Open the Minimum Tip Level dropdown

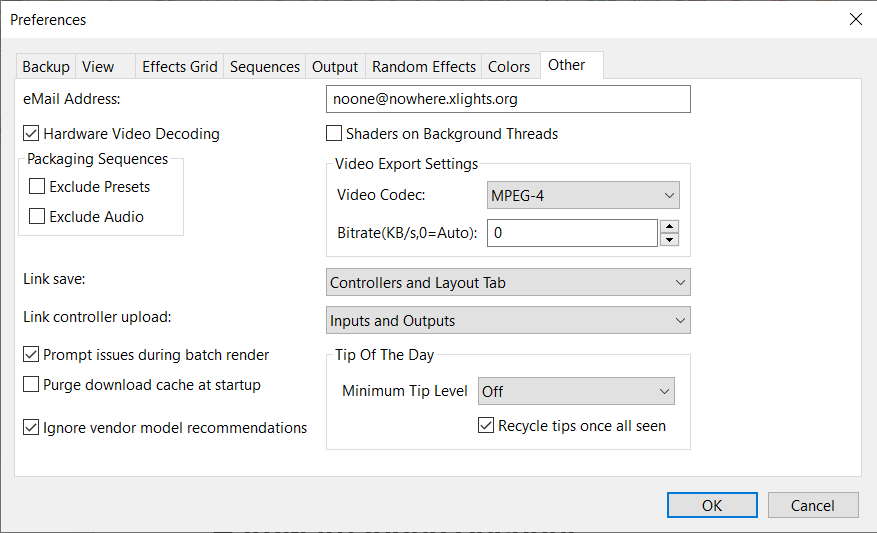pos(576,391)
